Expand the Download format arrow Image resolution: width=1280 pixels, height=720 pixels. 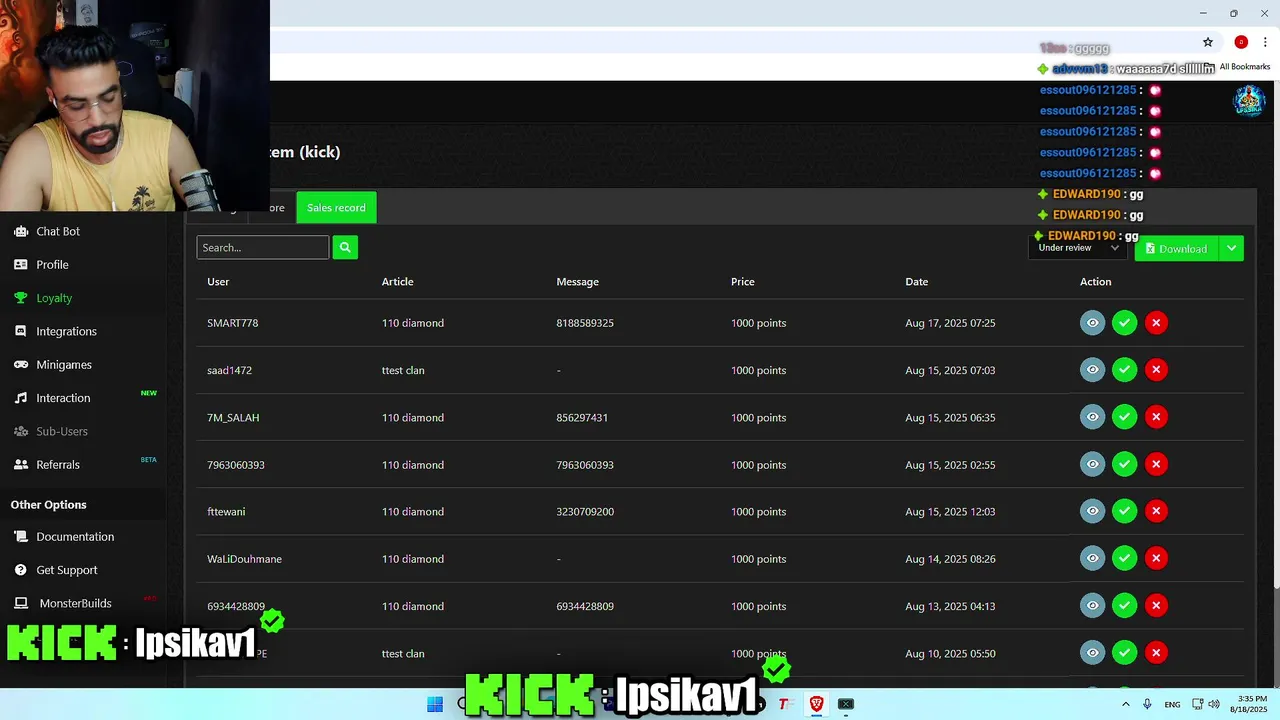1232,248
